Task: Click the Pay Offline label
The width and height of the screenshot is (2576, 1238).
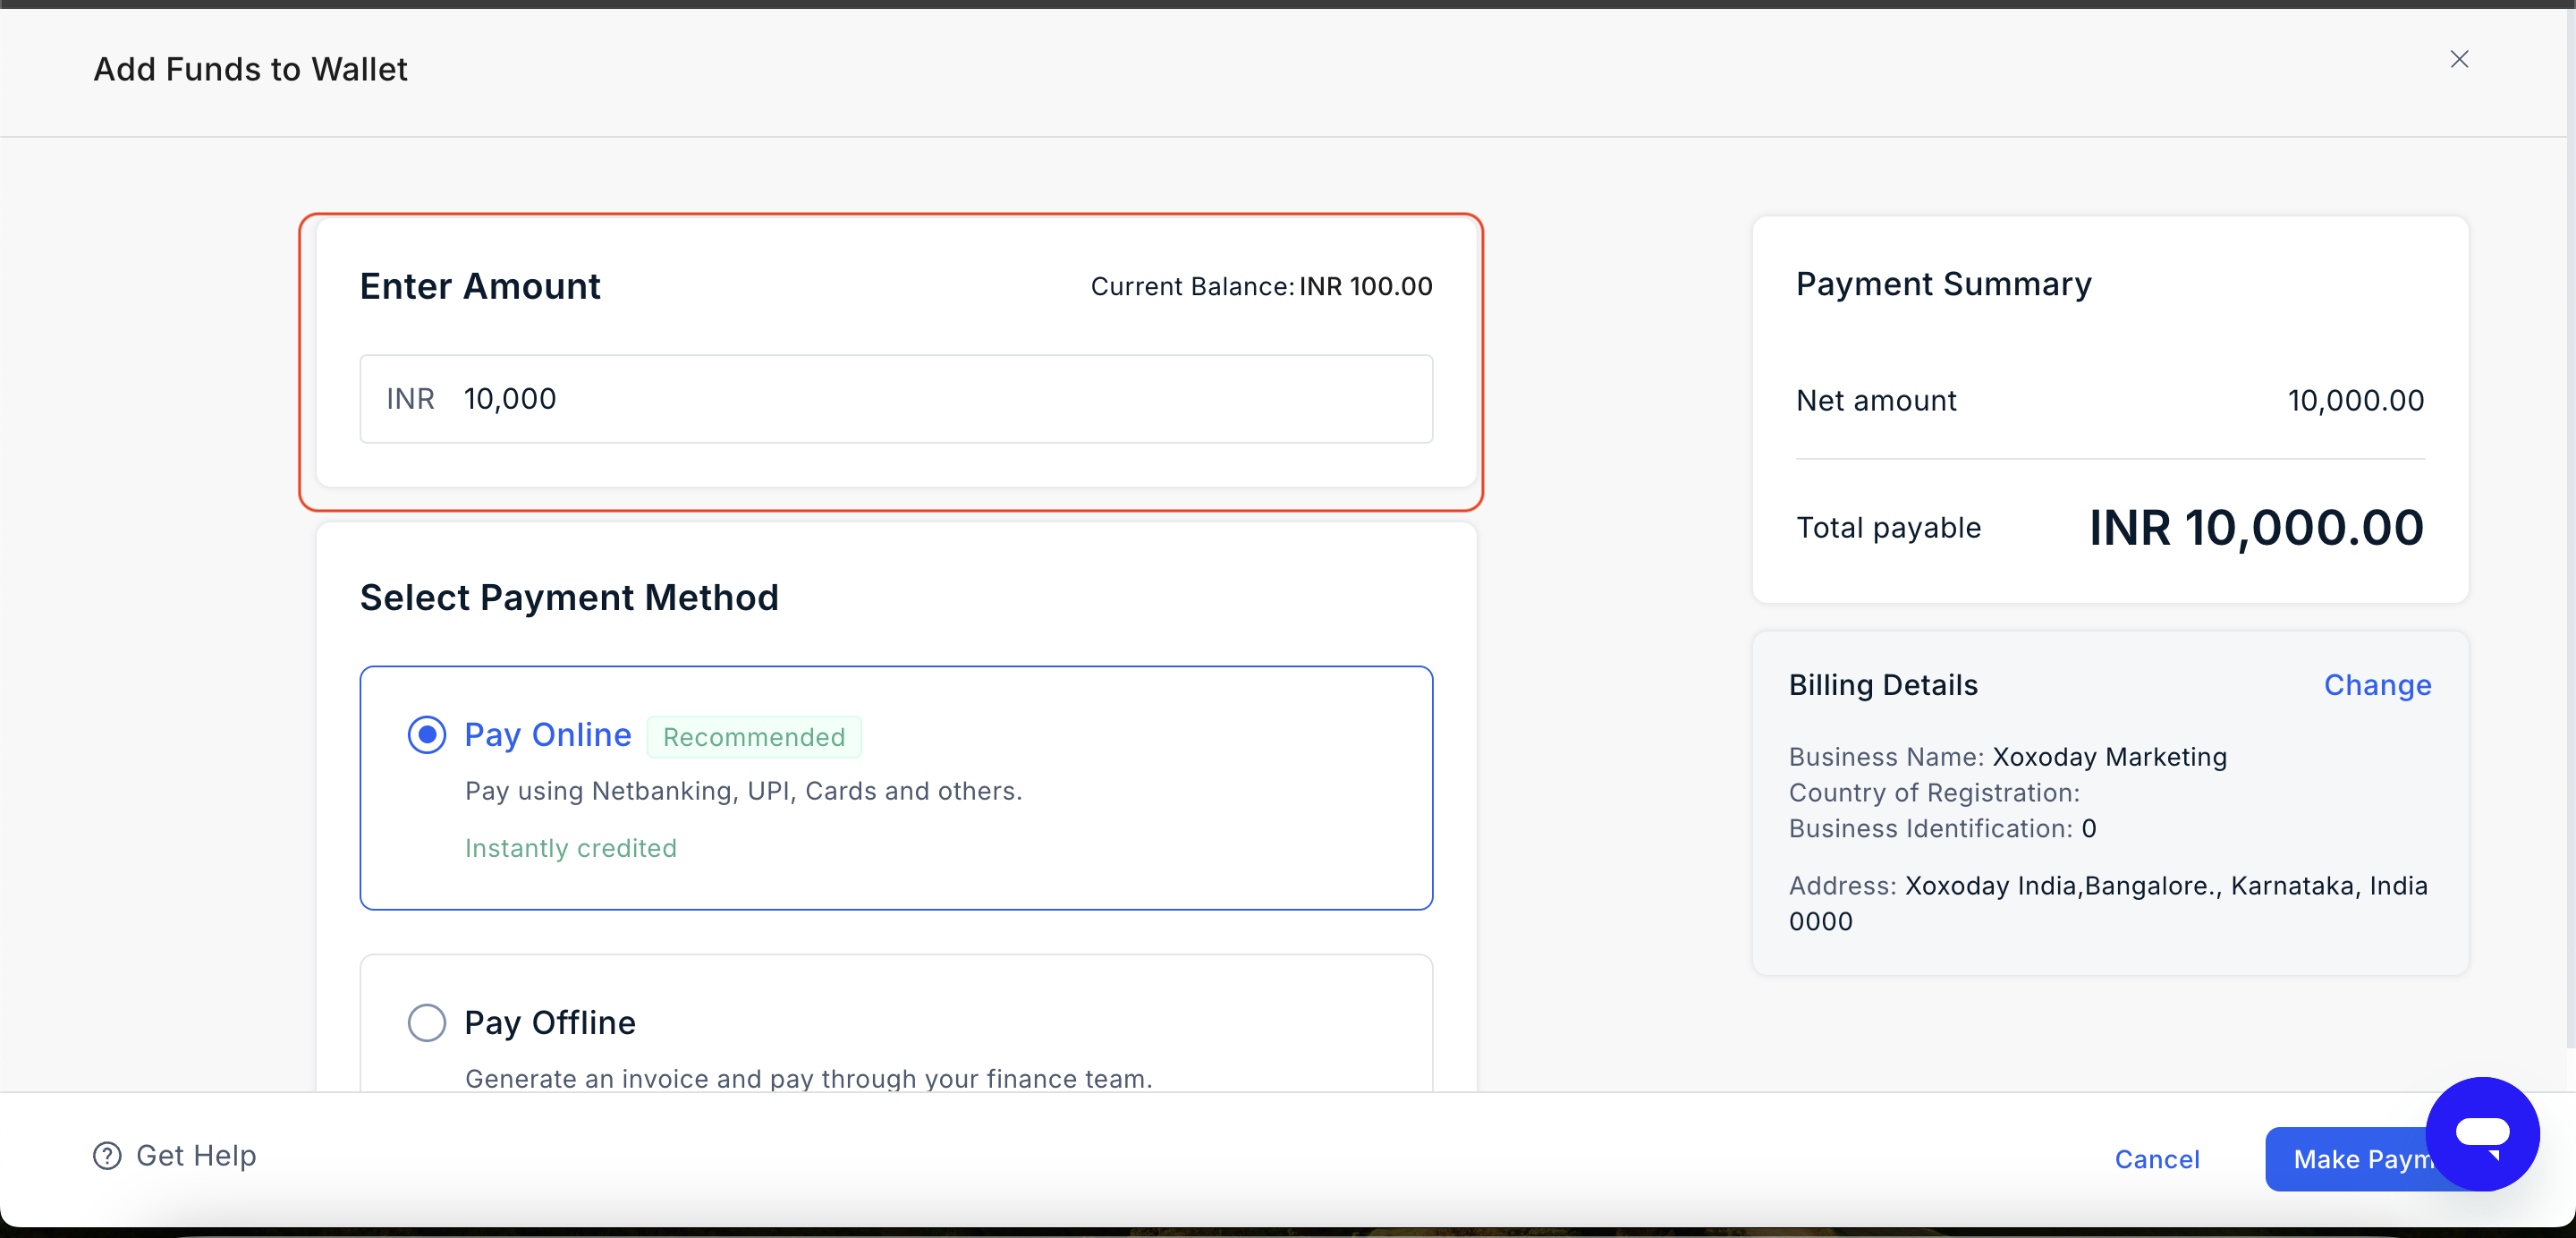Action: click(x=550, y=1022)
